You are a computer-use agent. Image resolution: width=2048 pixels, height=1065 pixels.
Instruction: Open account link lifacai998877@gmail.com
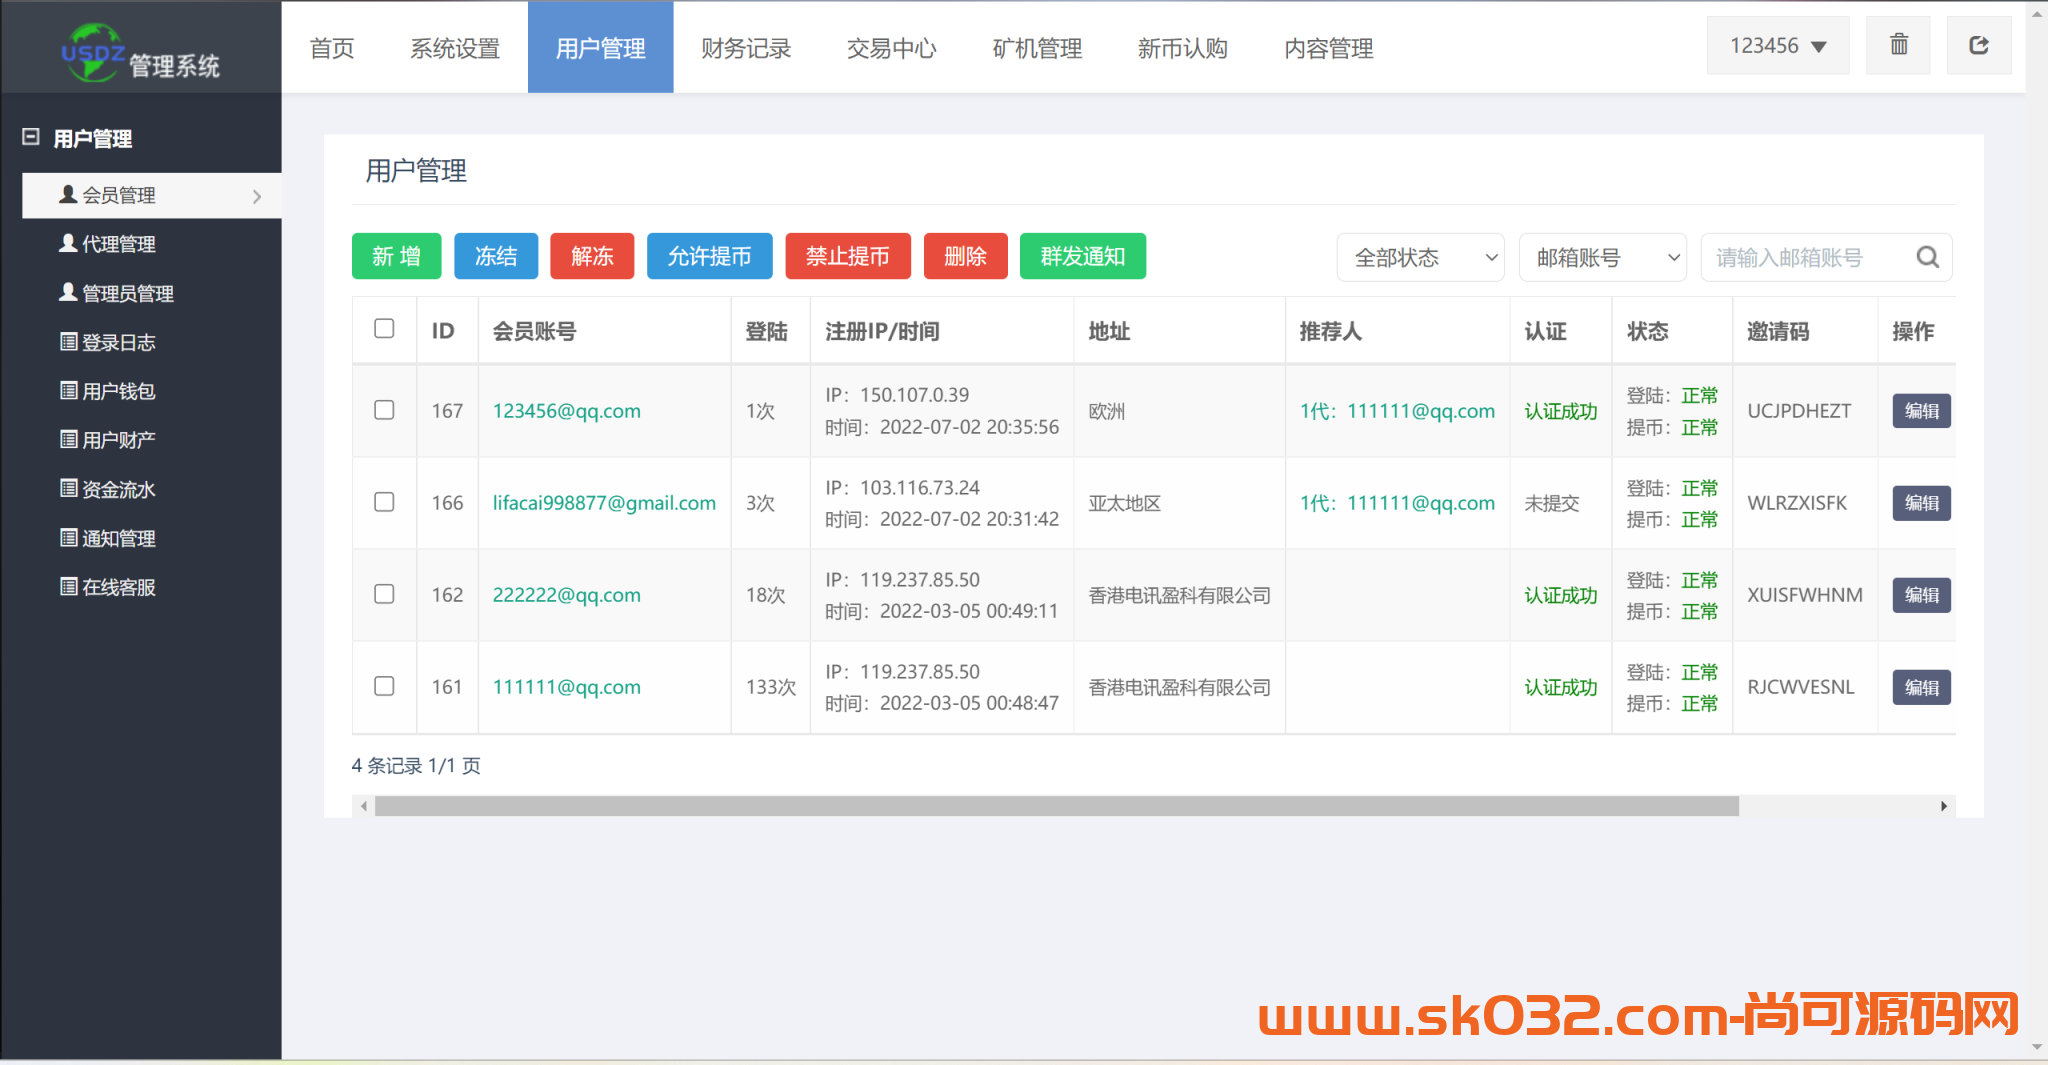click(x=604, y=503)
